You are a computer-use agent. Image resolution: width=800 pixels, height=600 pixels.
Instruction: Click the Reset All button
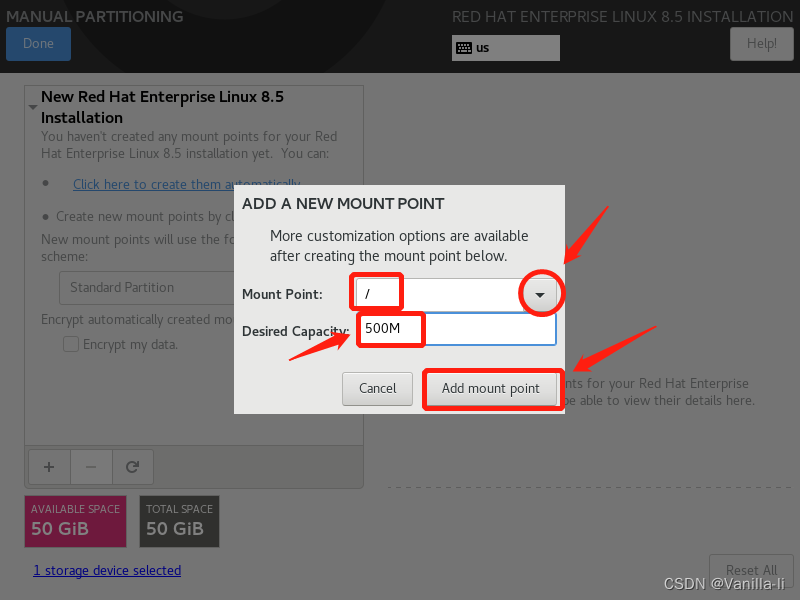[x=751, y=570]
